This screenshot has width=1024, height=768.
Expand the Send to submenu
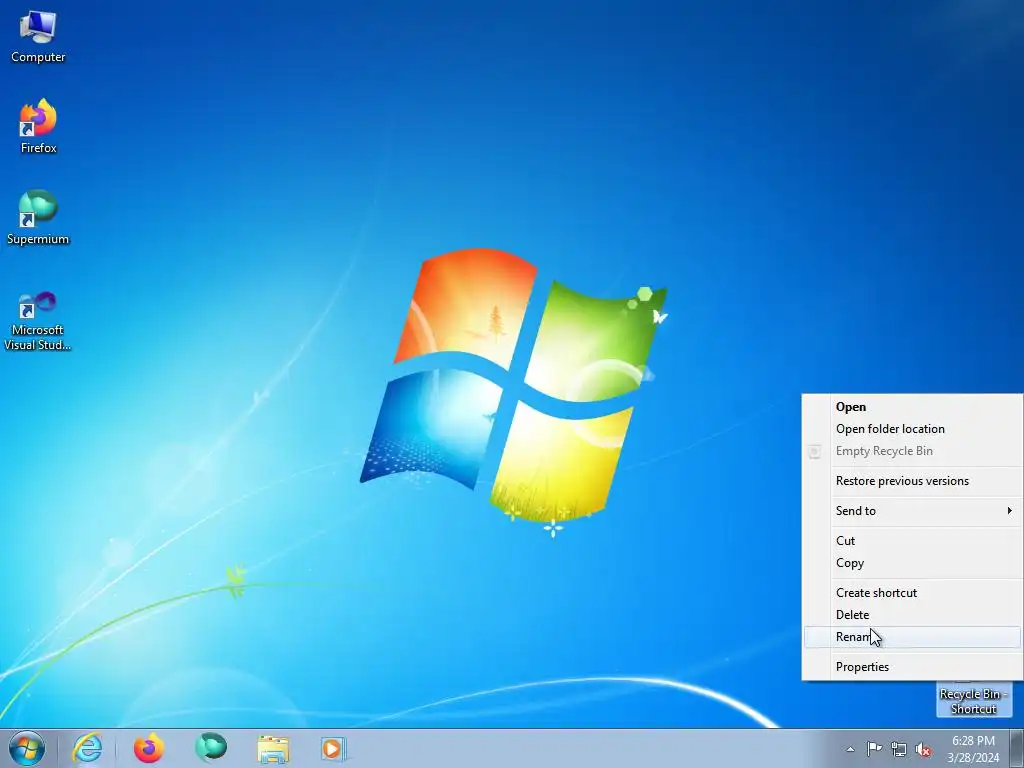(x=912, y=511)
